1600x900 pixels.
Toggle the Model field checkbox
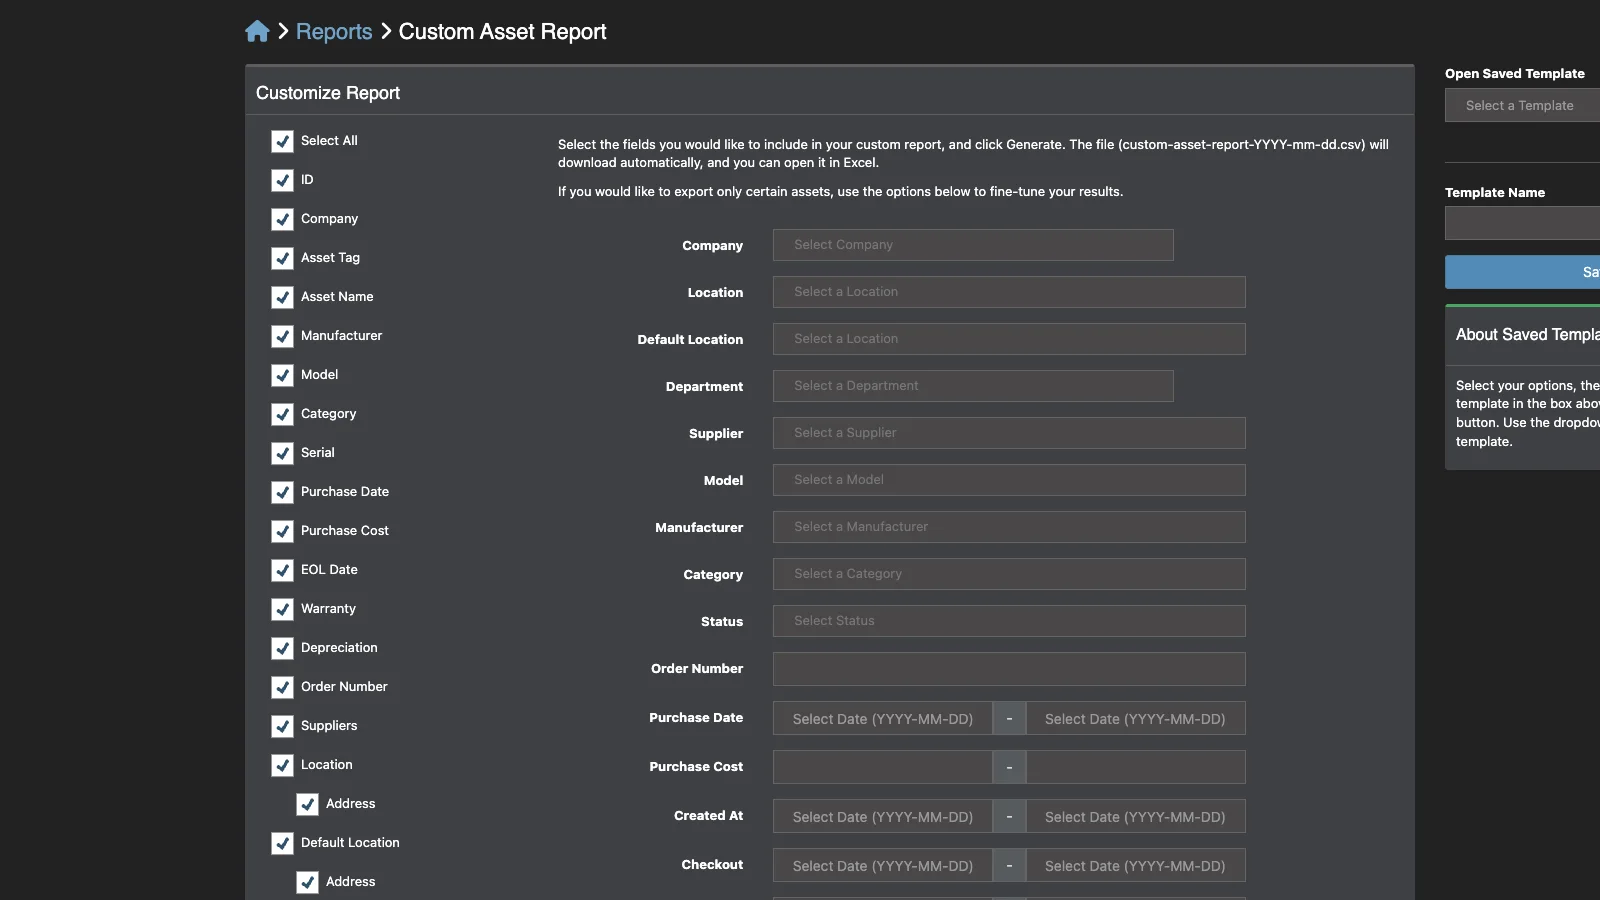point(282,375)
